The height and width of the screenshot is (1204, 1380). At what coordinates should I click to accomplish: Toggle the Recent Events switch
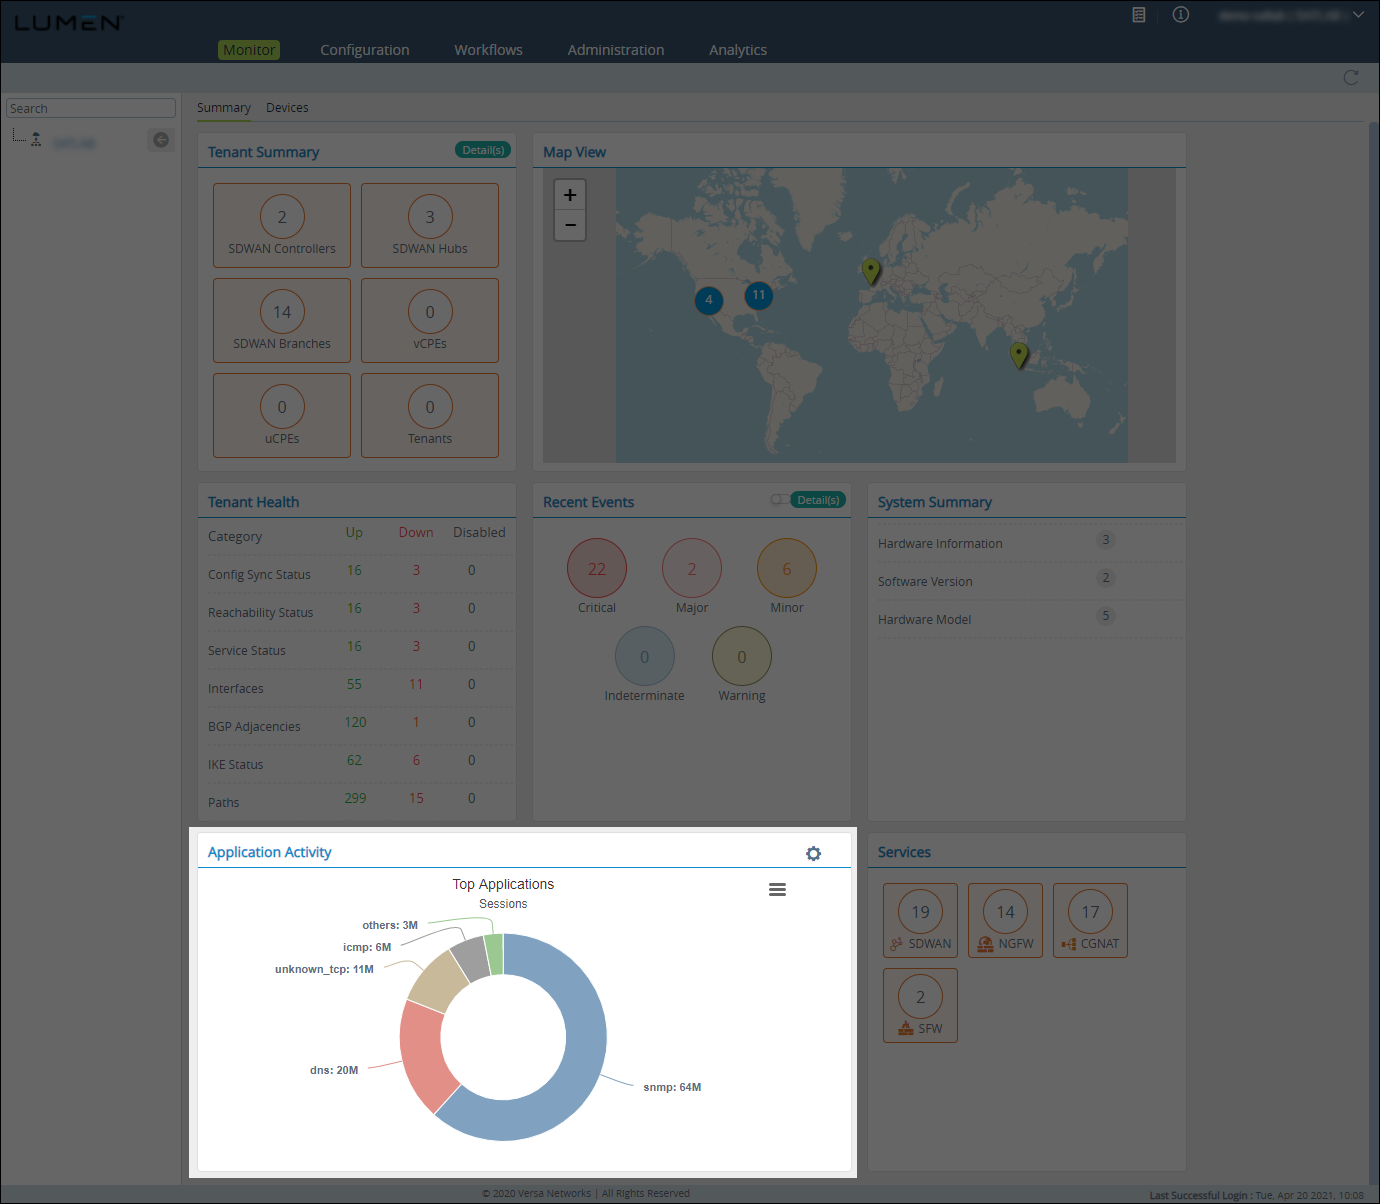tap(778, 500)
